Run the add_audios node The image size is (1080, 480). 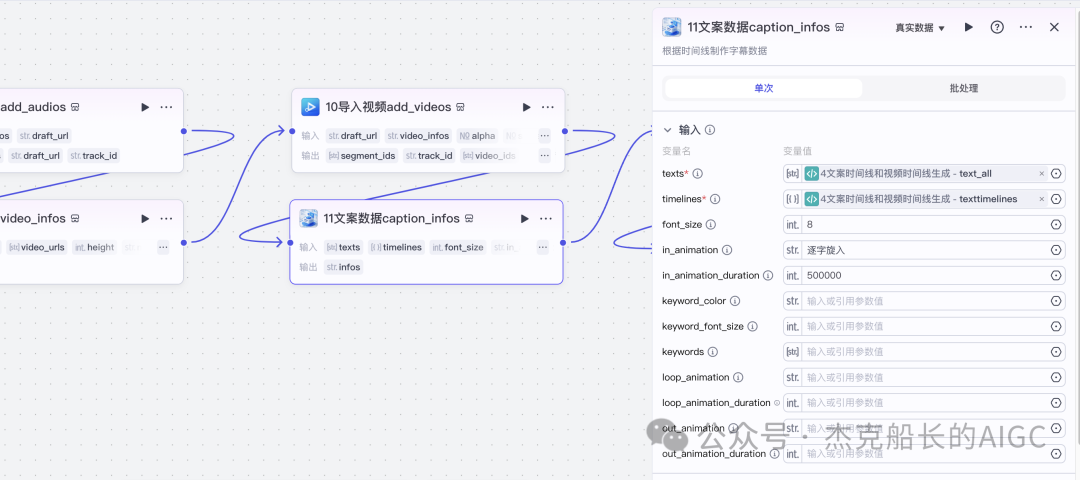tap(145, 107)
